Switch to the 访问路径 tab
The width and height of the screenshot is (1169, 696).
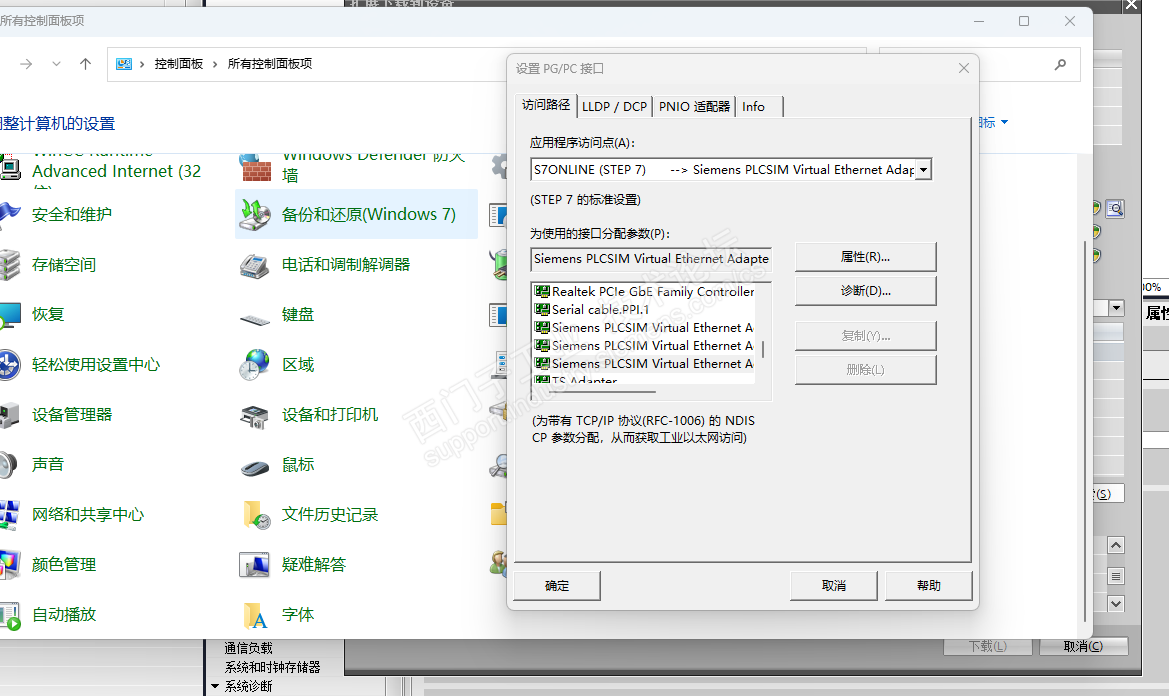pyautogui.click(x=546, y=105)
